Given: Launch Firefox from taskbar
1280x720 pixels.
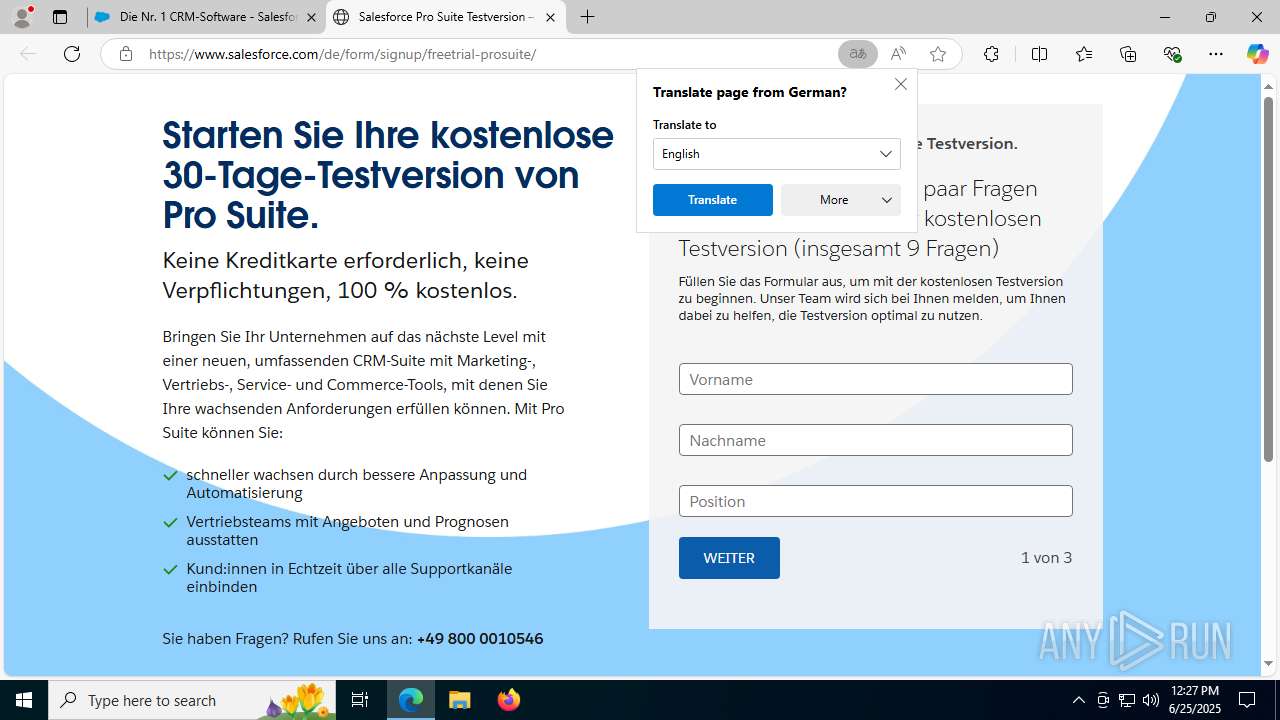Looking at the screenshot, I should [508, 700].
